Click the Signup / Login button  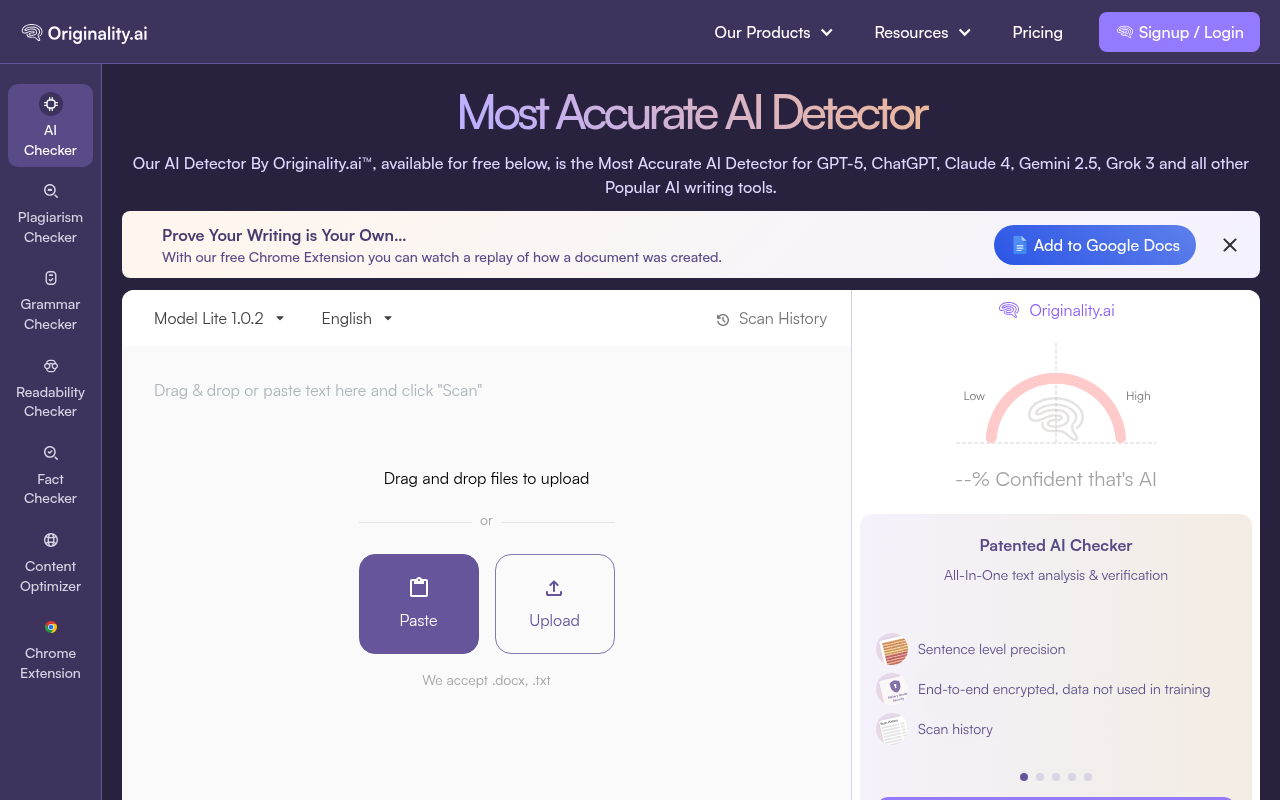click(1179, 32)
